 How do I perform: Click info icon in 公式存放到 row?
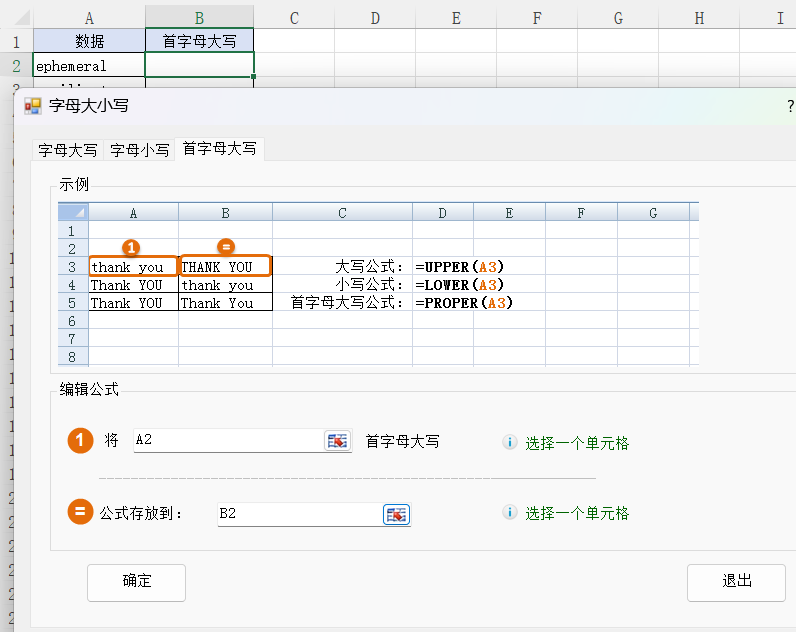pos(510,513)
